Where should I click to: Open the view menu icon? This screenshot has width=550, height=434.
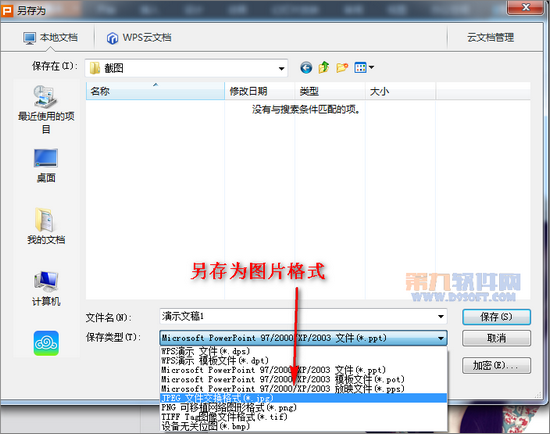tap(364, 67)
